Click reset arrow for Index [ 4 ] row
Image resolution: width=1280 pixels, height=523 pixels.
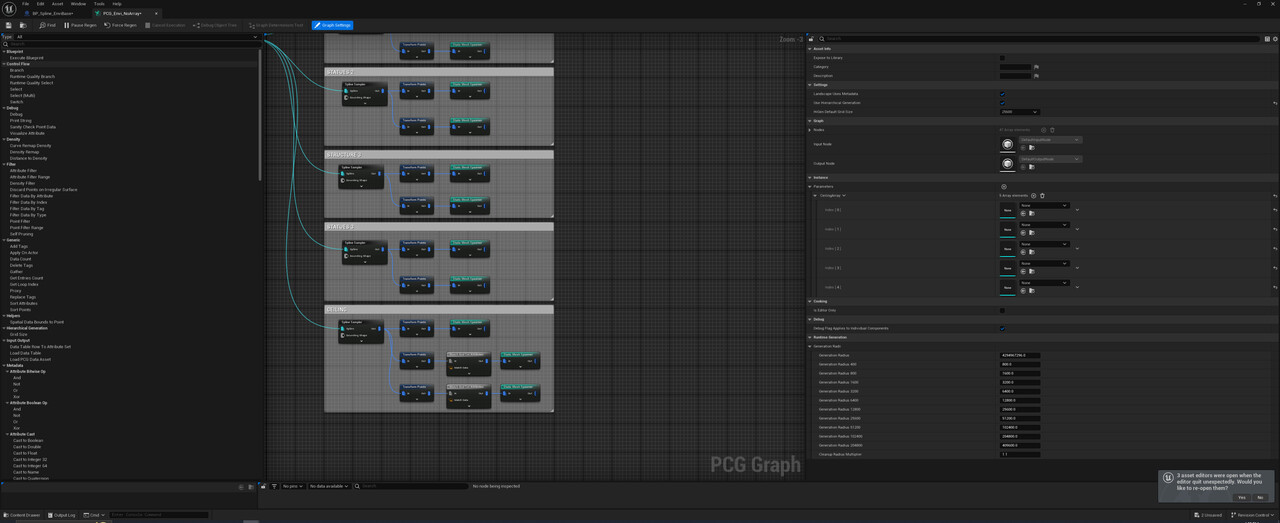pos(1274,287)
